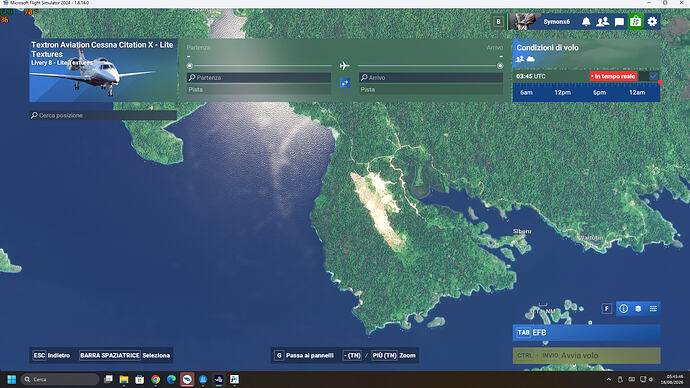Click 6am on the time-of-day slider
This screenshot has width=690, height=388.
coord(526,92)
